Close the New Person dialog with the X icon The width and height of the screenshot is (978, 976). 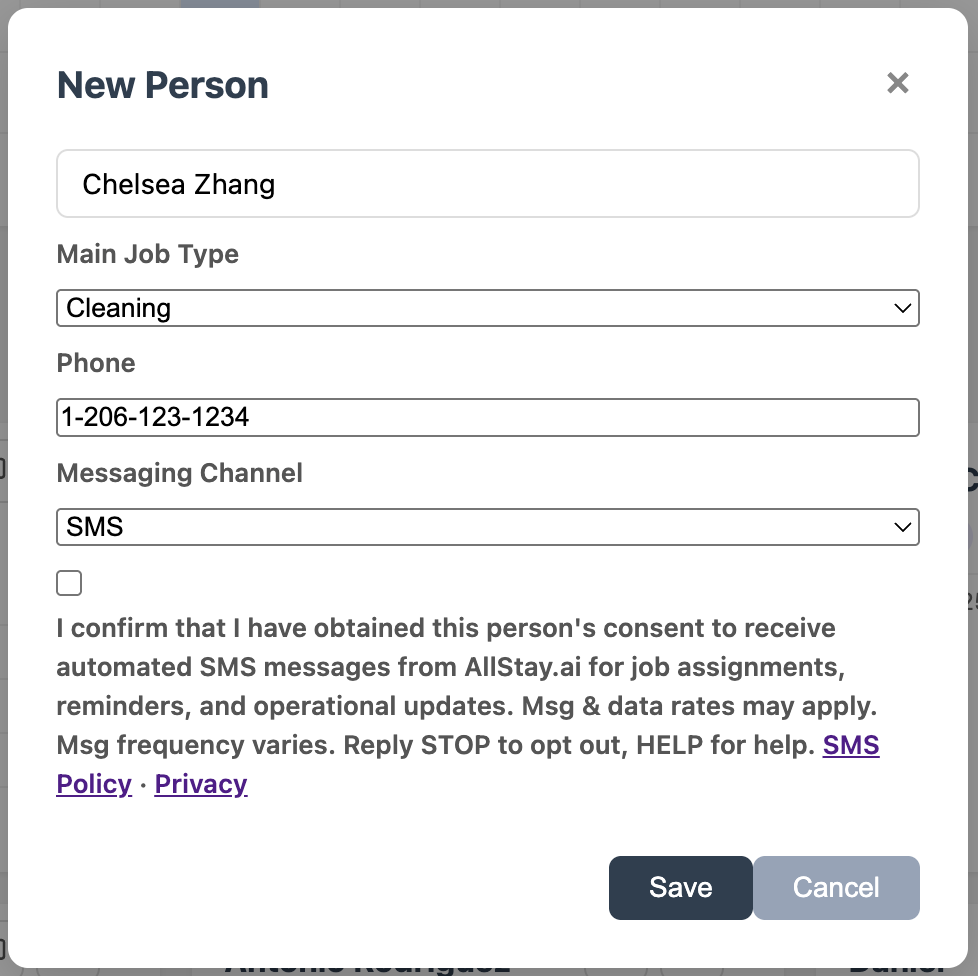tap(897, 84)
